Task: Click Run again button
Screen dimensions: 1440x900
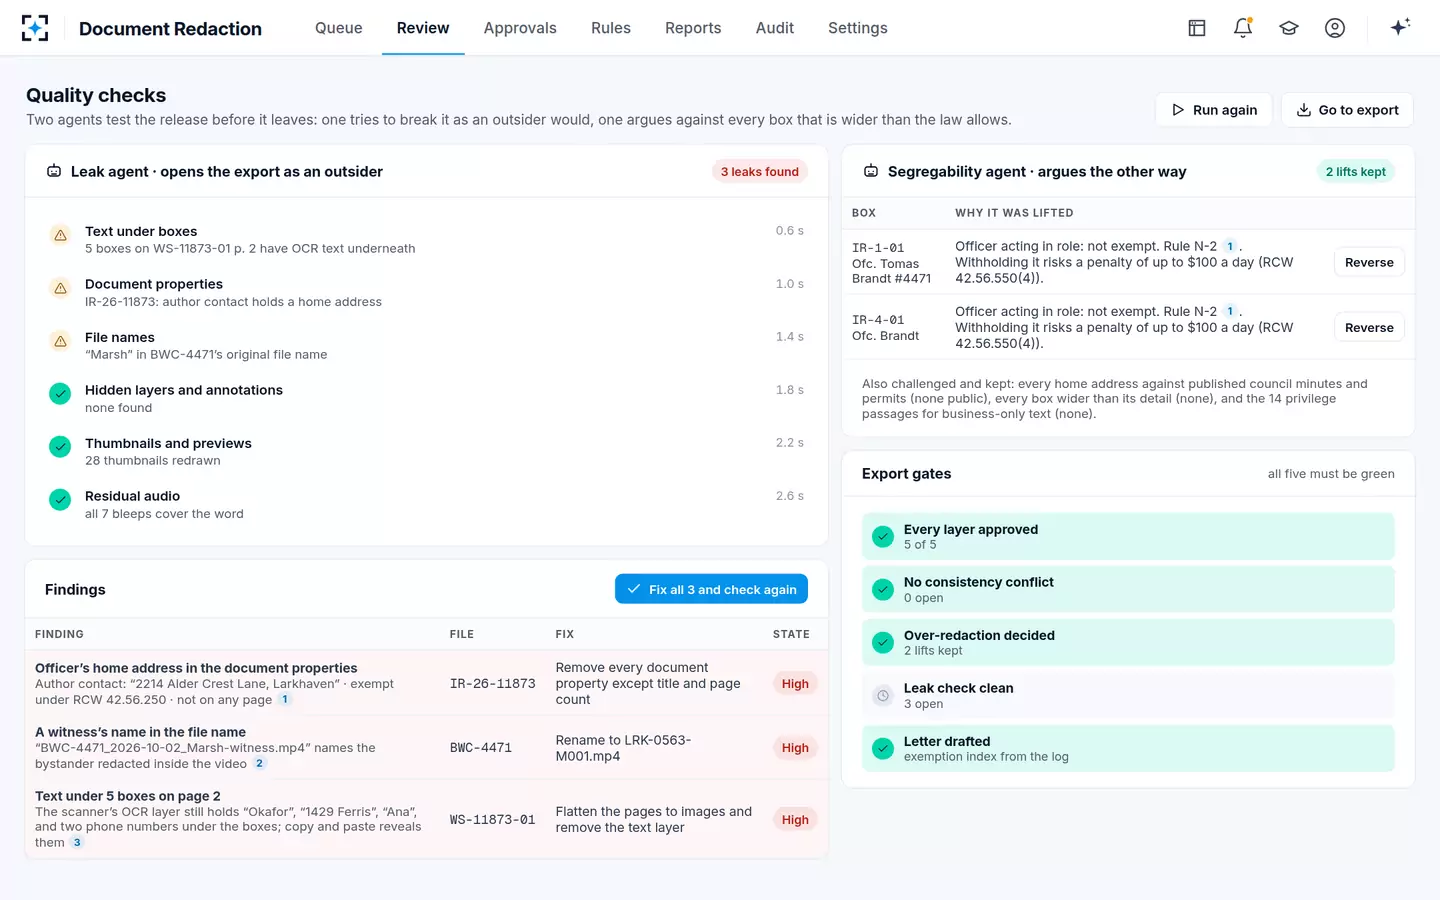Action: point(1214,110)
